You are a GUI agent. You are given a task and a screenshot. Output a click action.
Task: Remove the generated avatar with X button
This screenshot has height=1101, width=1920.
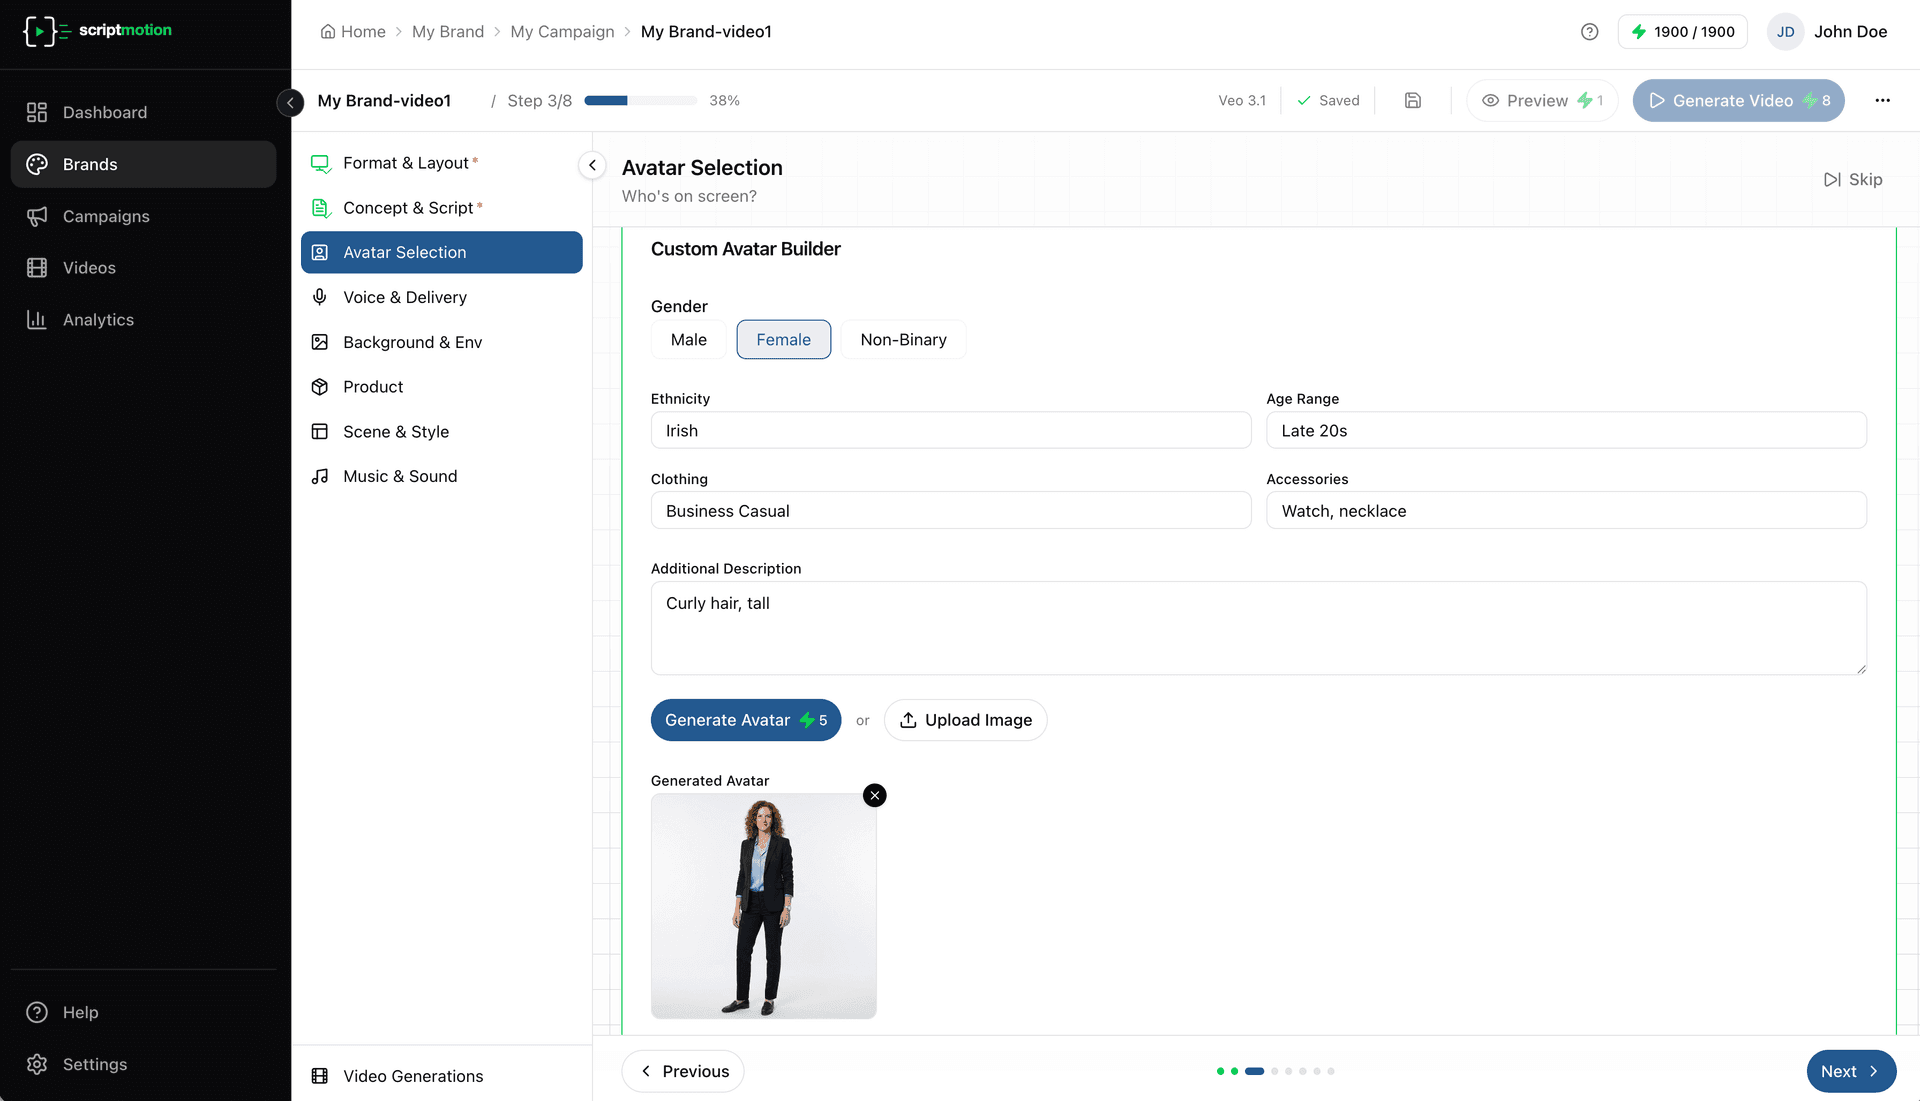tap(875, 795)
